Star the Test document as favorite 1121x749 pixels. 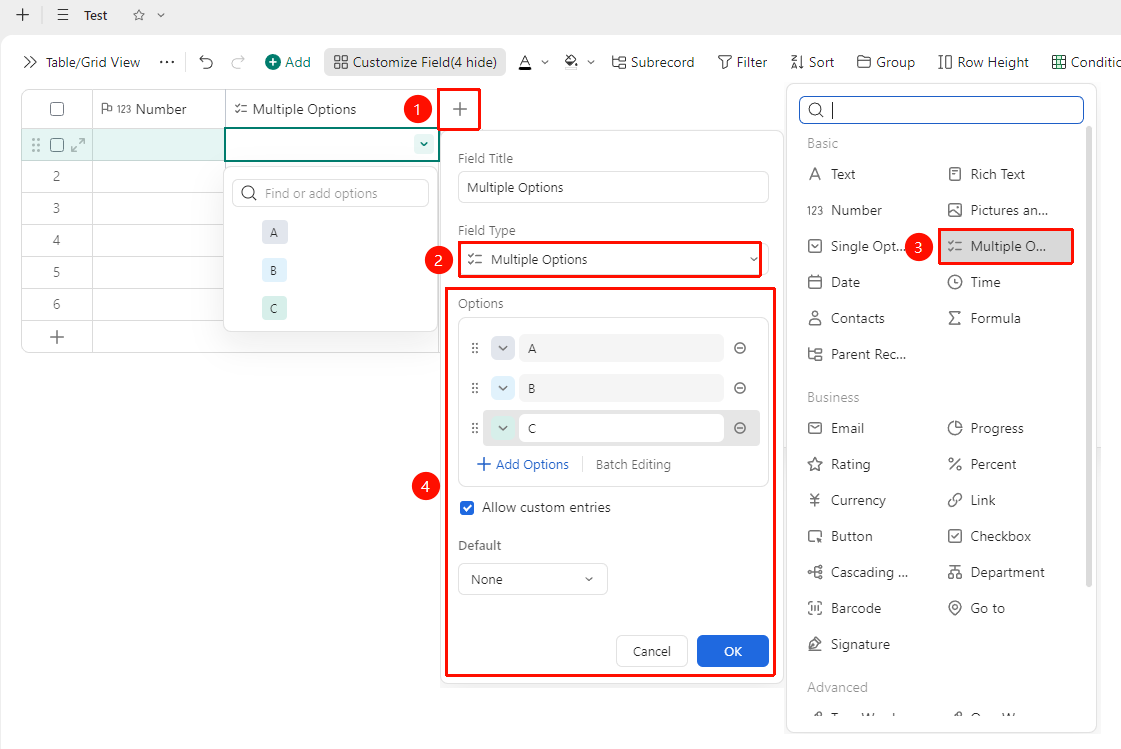(x=139, y=15)
